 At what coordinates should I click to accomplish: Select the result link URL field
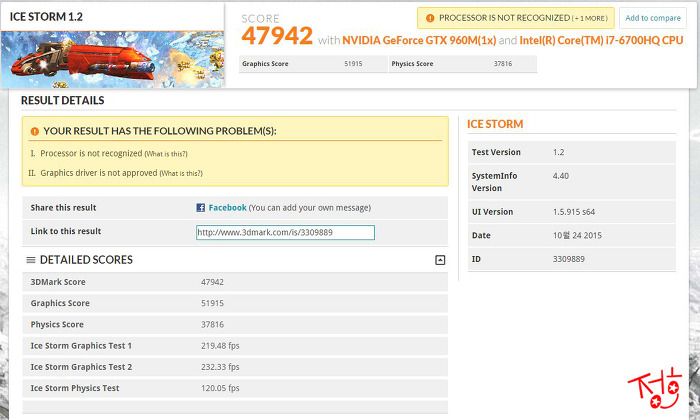[285, 233]
